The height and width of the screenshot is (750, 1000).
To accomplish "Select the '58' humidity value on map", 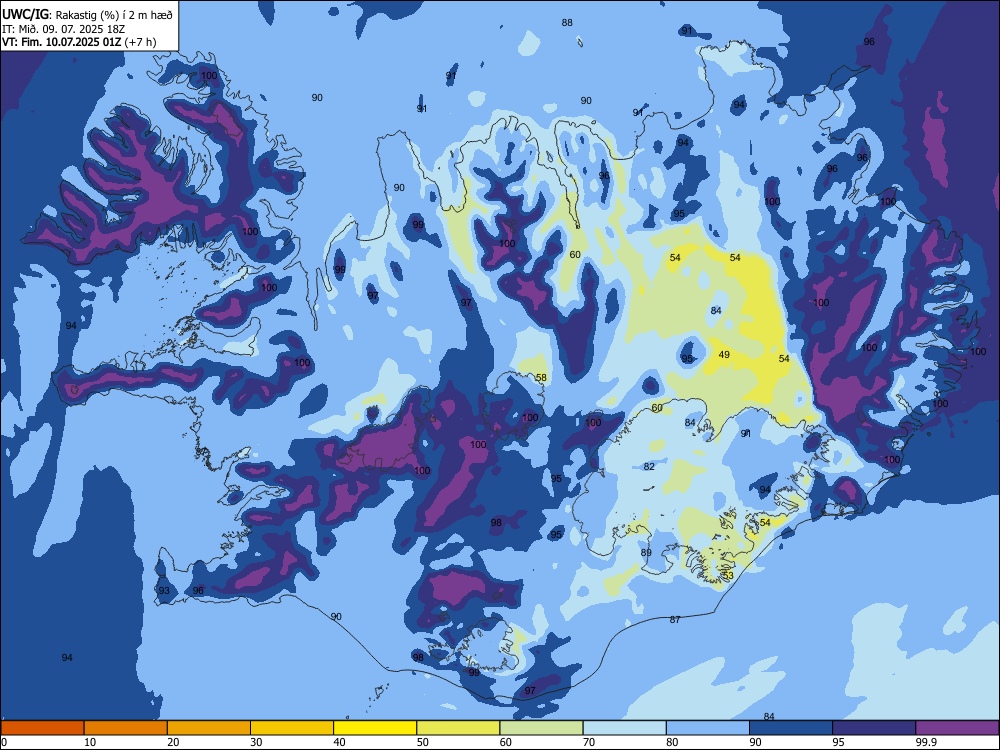I will pyautogui.click(x=541, y=378).
